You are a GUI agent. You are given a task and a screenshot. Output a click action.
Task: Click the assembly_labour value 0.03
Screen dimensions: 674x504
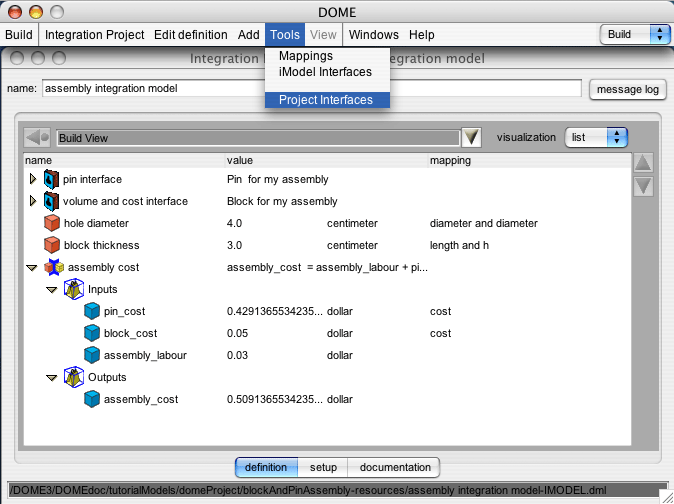(237, 355)
